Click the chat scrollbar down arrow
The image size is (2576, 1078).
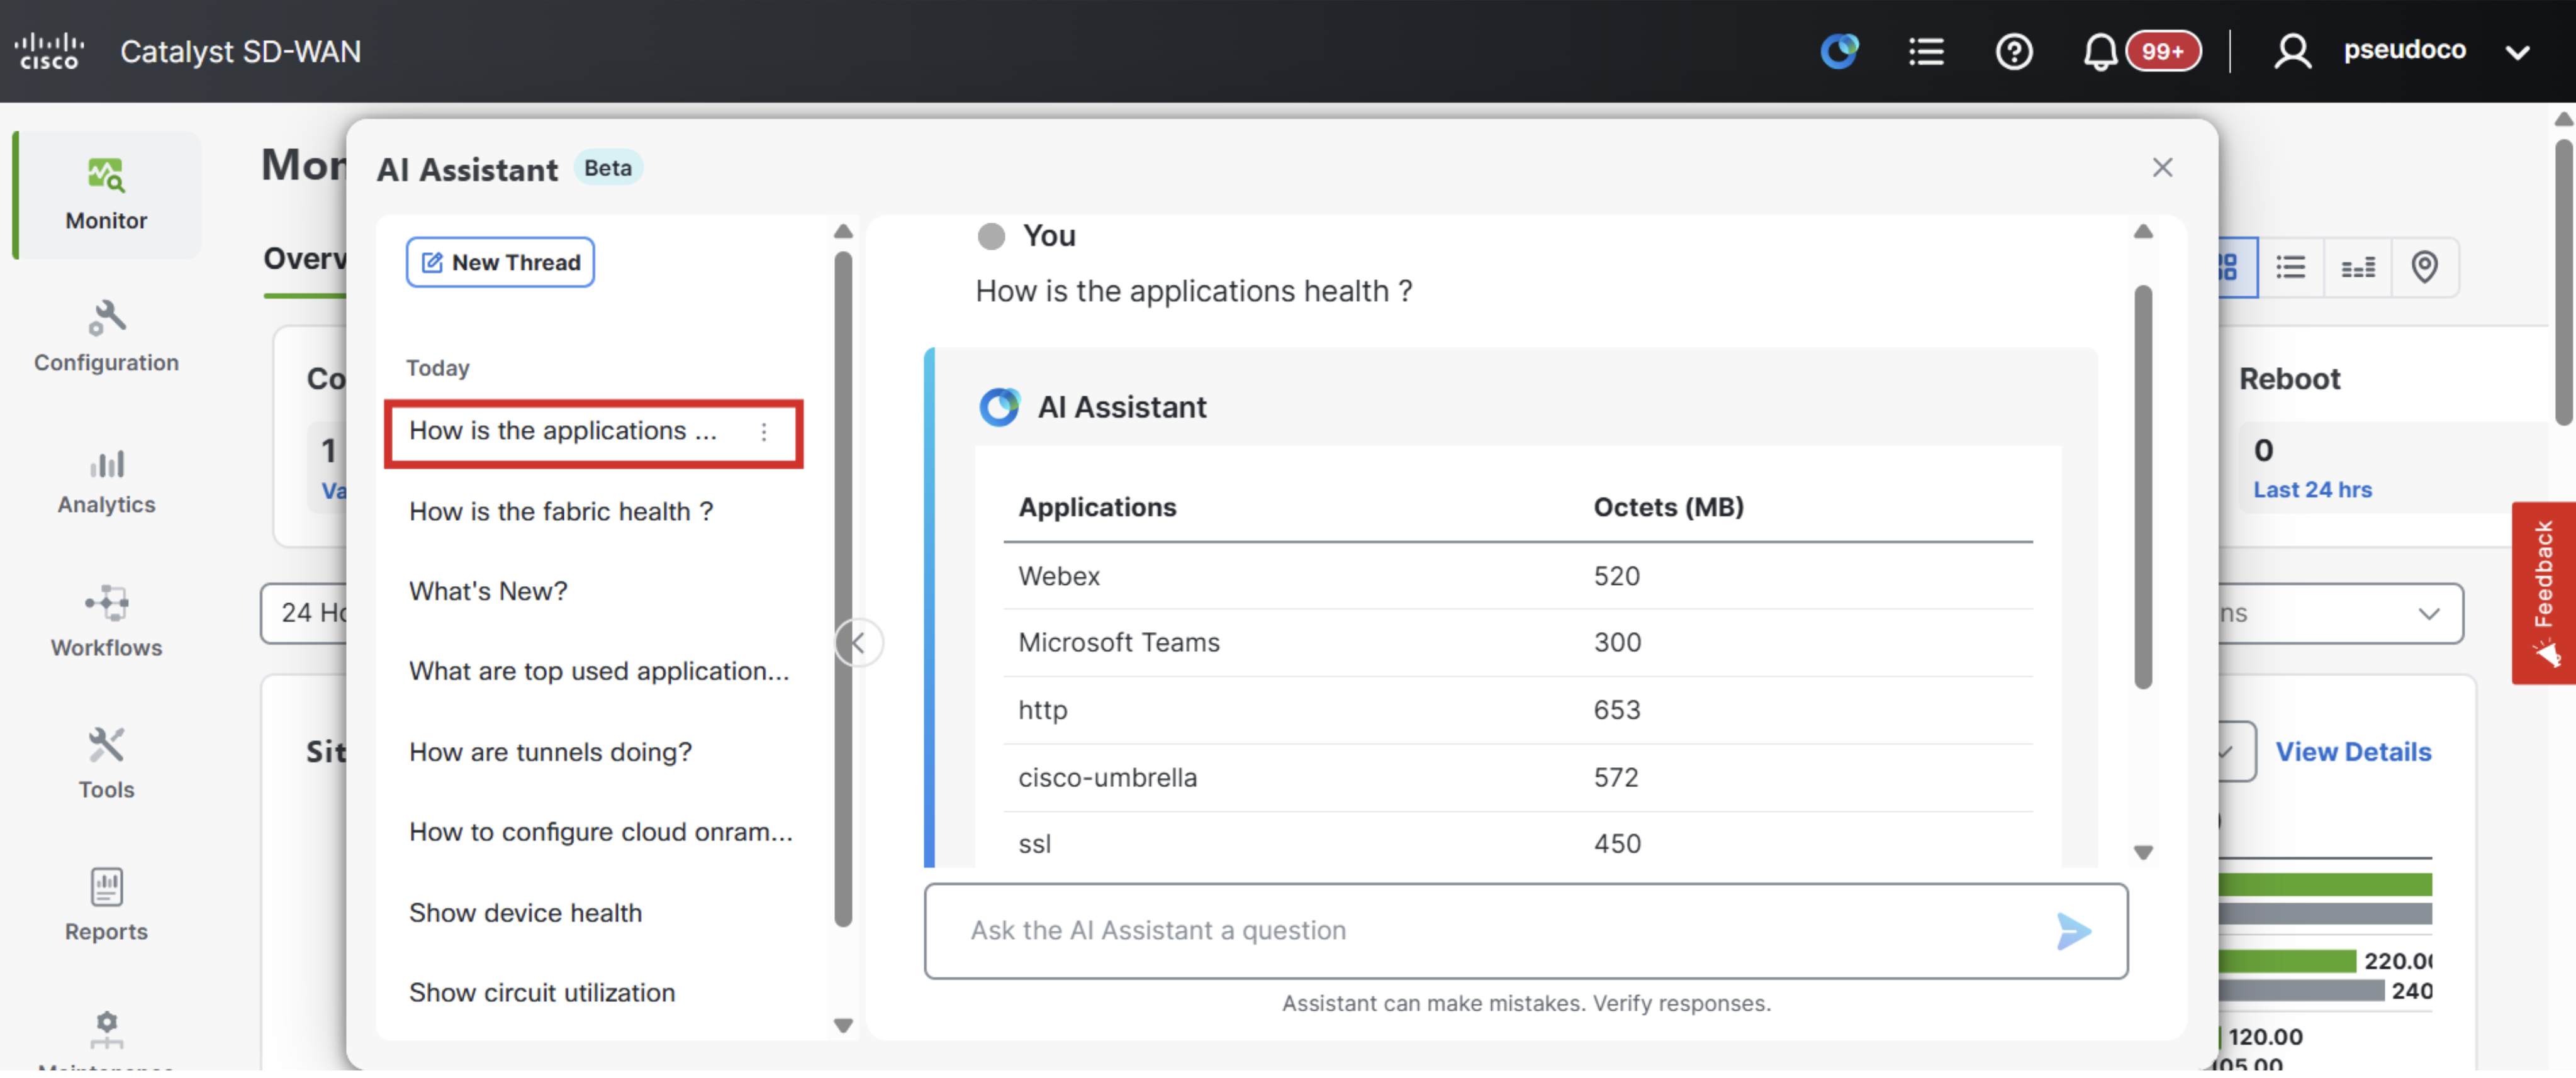pos(2143,853)
